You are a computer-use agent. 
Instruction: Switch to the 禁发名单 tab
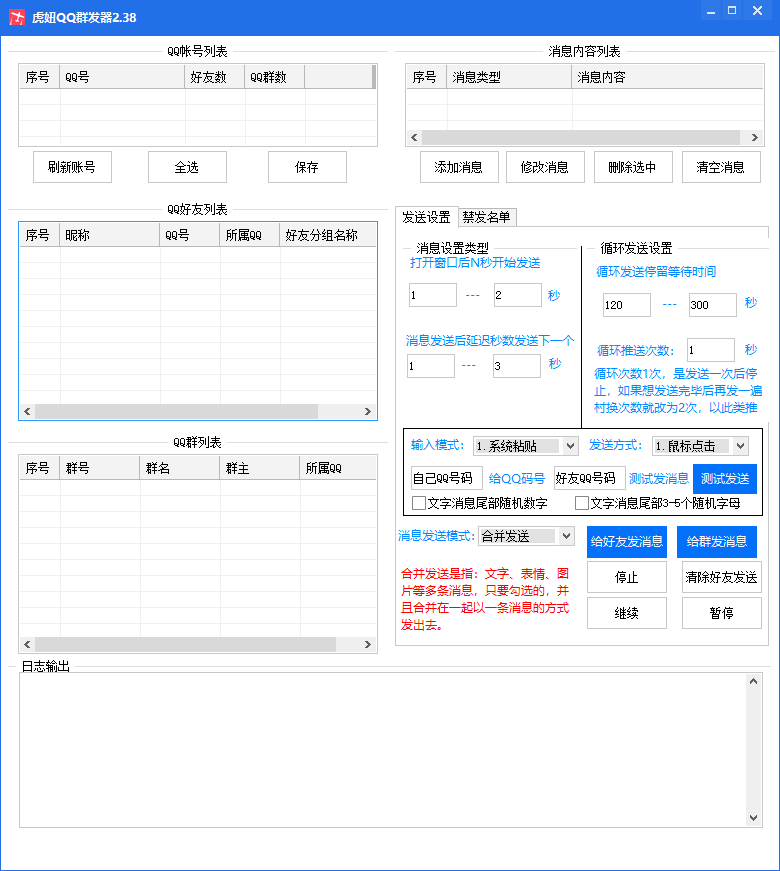[487, 217]
